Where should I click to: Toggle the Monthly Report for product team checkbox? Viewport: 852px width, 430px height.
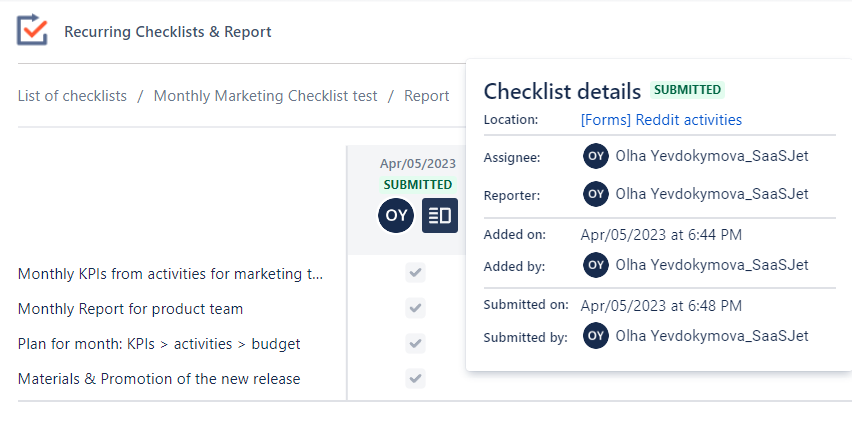(x=416, y=308)
